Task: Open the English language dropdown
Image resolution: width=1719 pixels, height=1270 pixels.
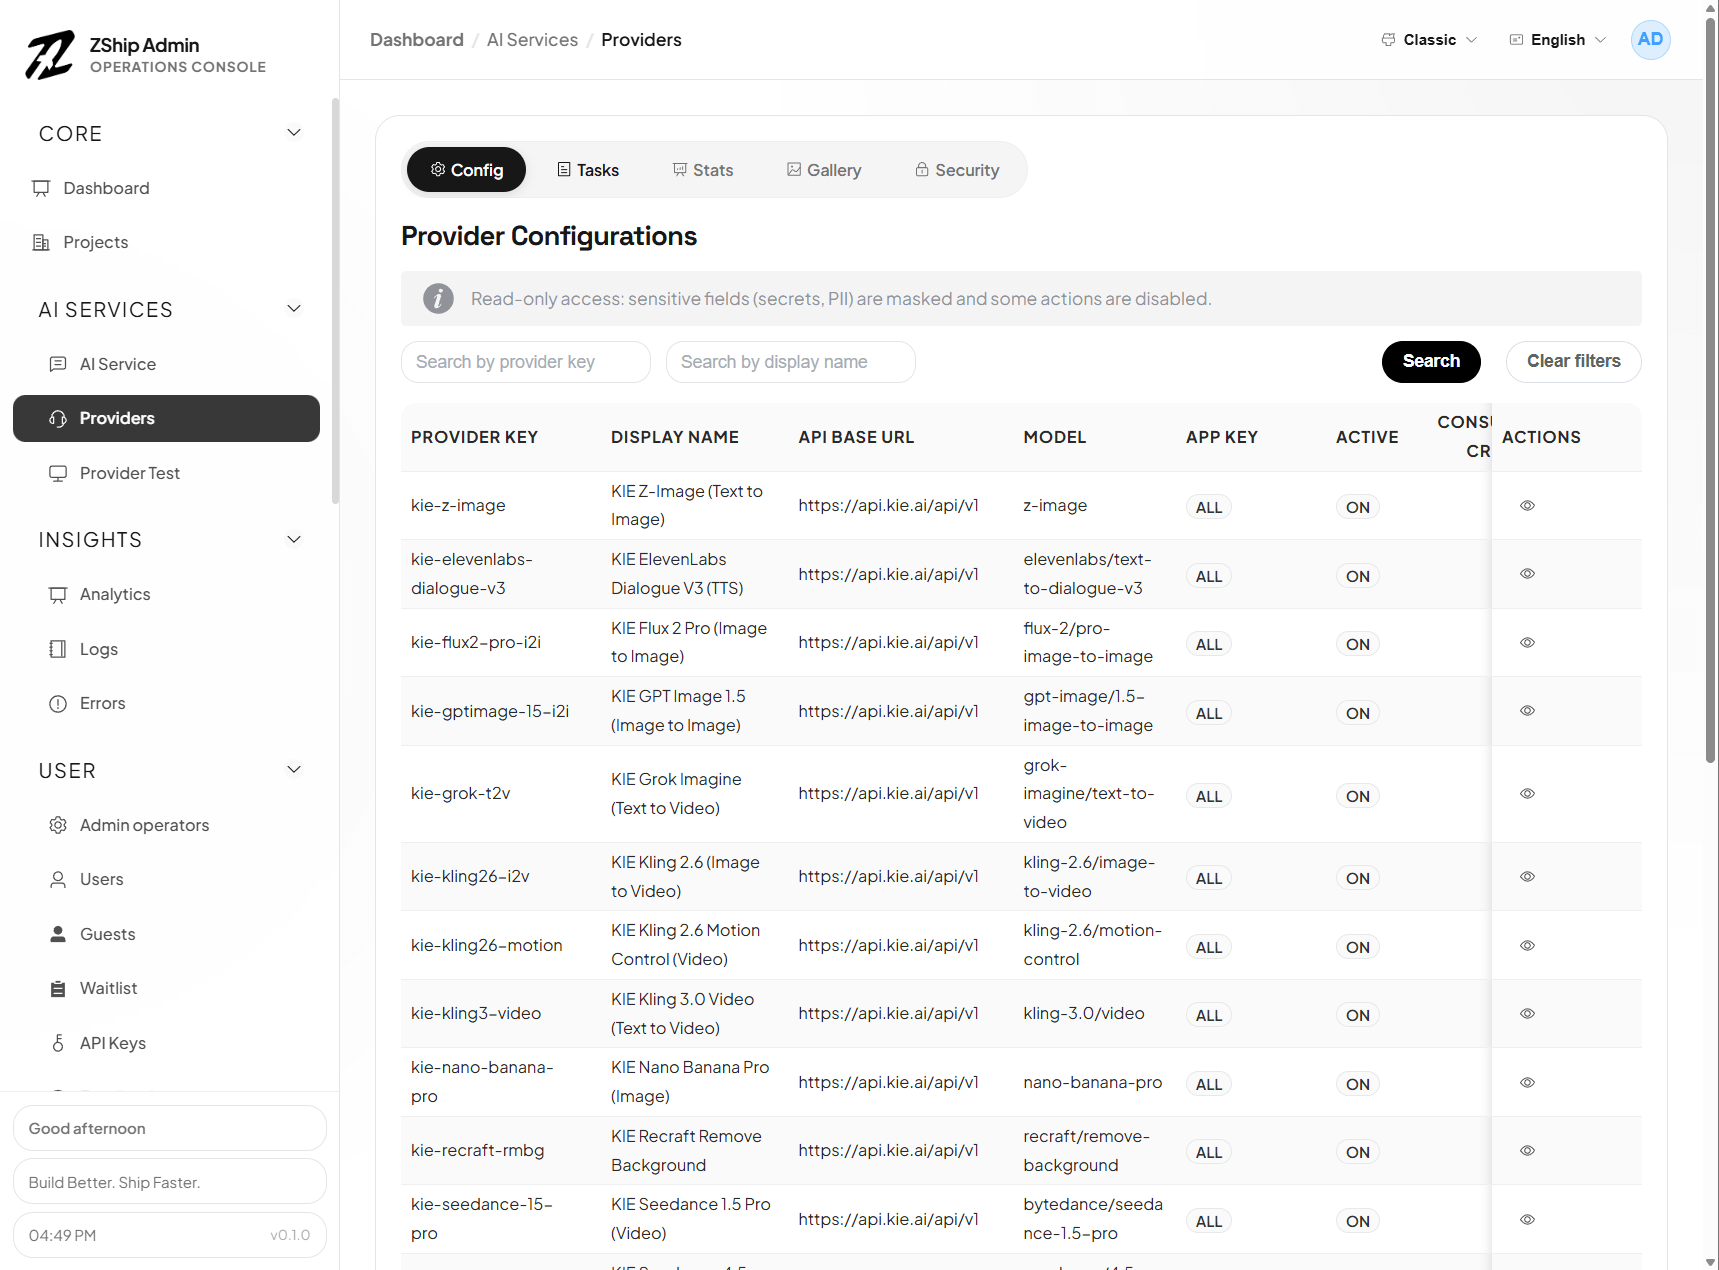Action: (x=1557, y=40)
